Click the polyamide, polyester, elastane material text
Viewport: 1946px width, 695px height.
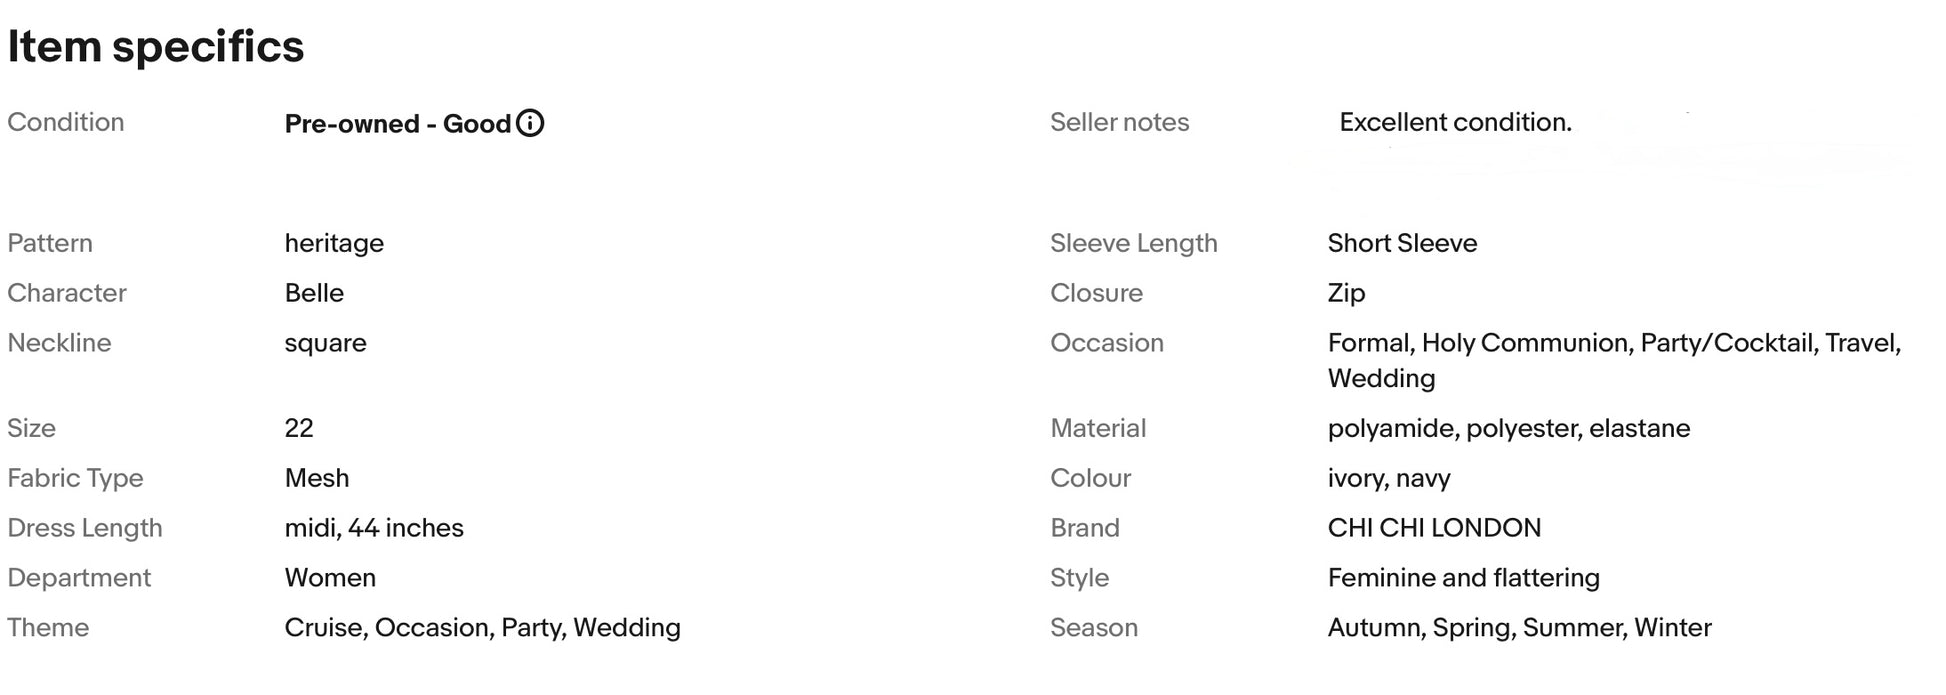1509,428
